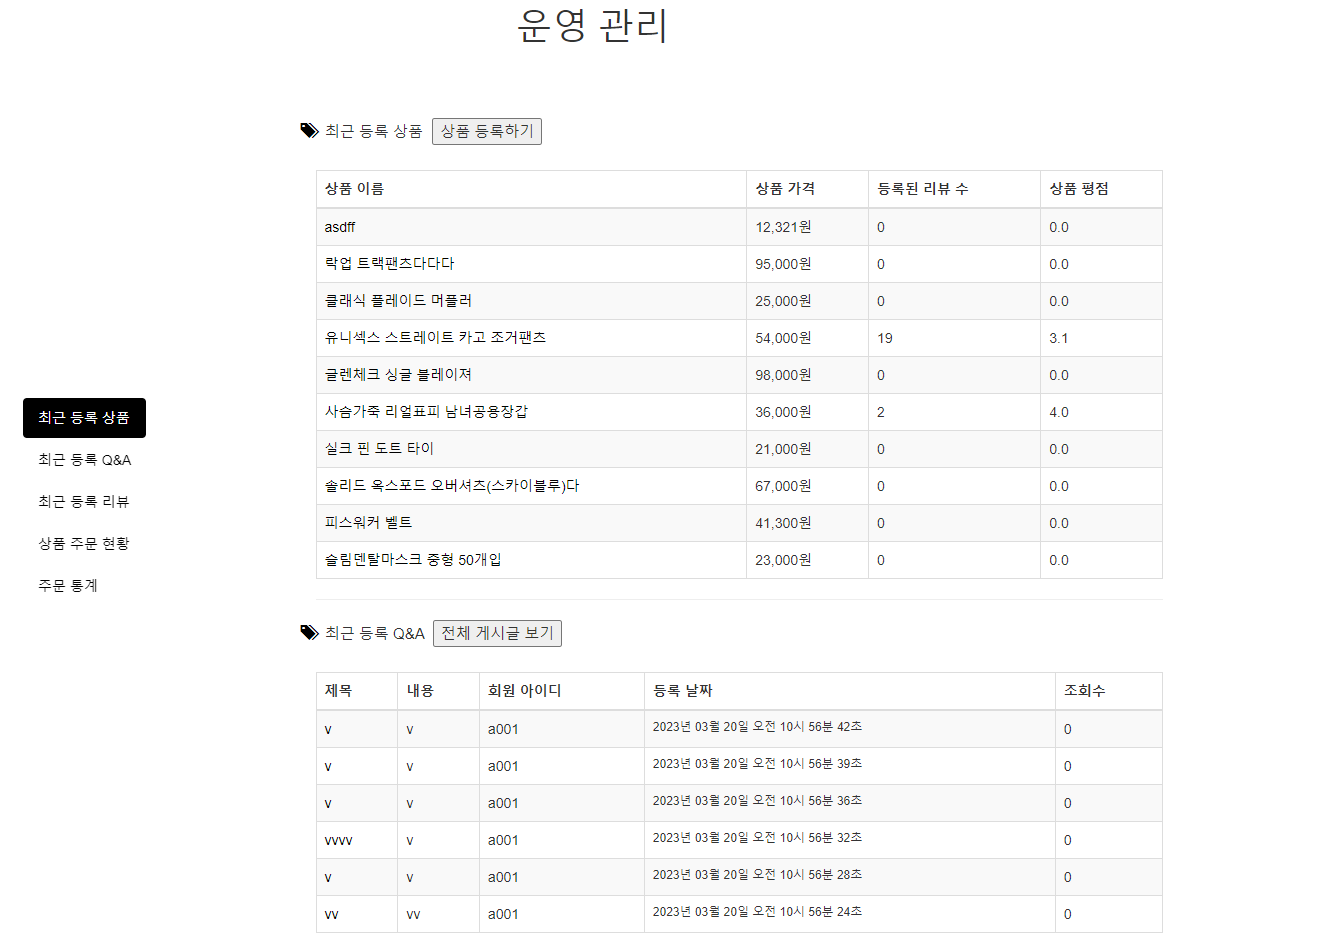The image size is (1330, 933).
Task: Select 최근 등록 Q&A in the sidebar
Action: [x=84, y=459]
